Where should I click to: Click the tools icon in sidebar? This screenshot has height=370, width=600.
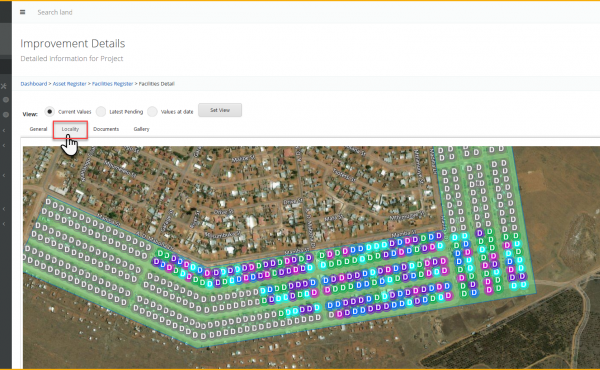(4, 86)
